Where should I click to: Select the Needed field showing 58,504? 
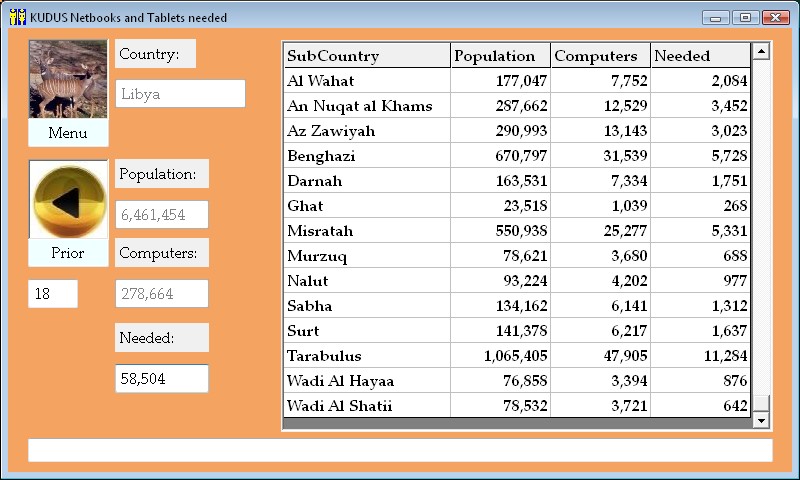coord(161,379)
